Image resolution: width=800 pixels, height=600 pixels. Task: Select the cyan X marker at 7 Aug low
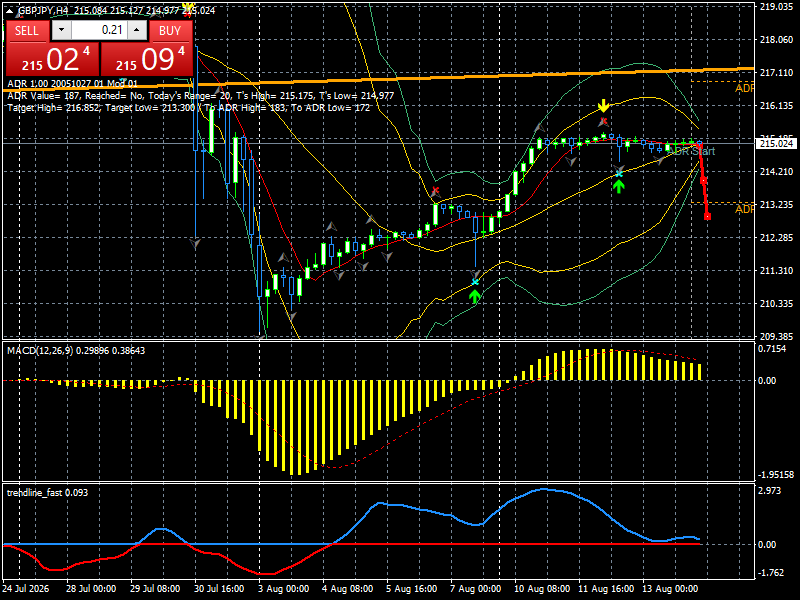pyautogui.click(x=475, y=282)
